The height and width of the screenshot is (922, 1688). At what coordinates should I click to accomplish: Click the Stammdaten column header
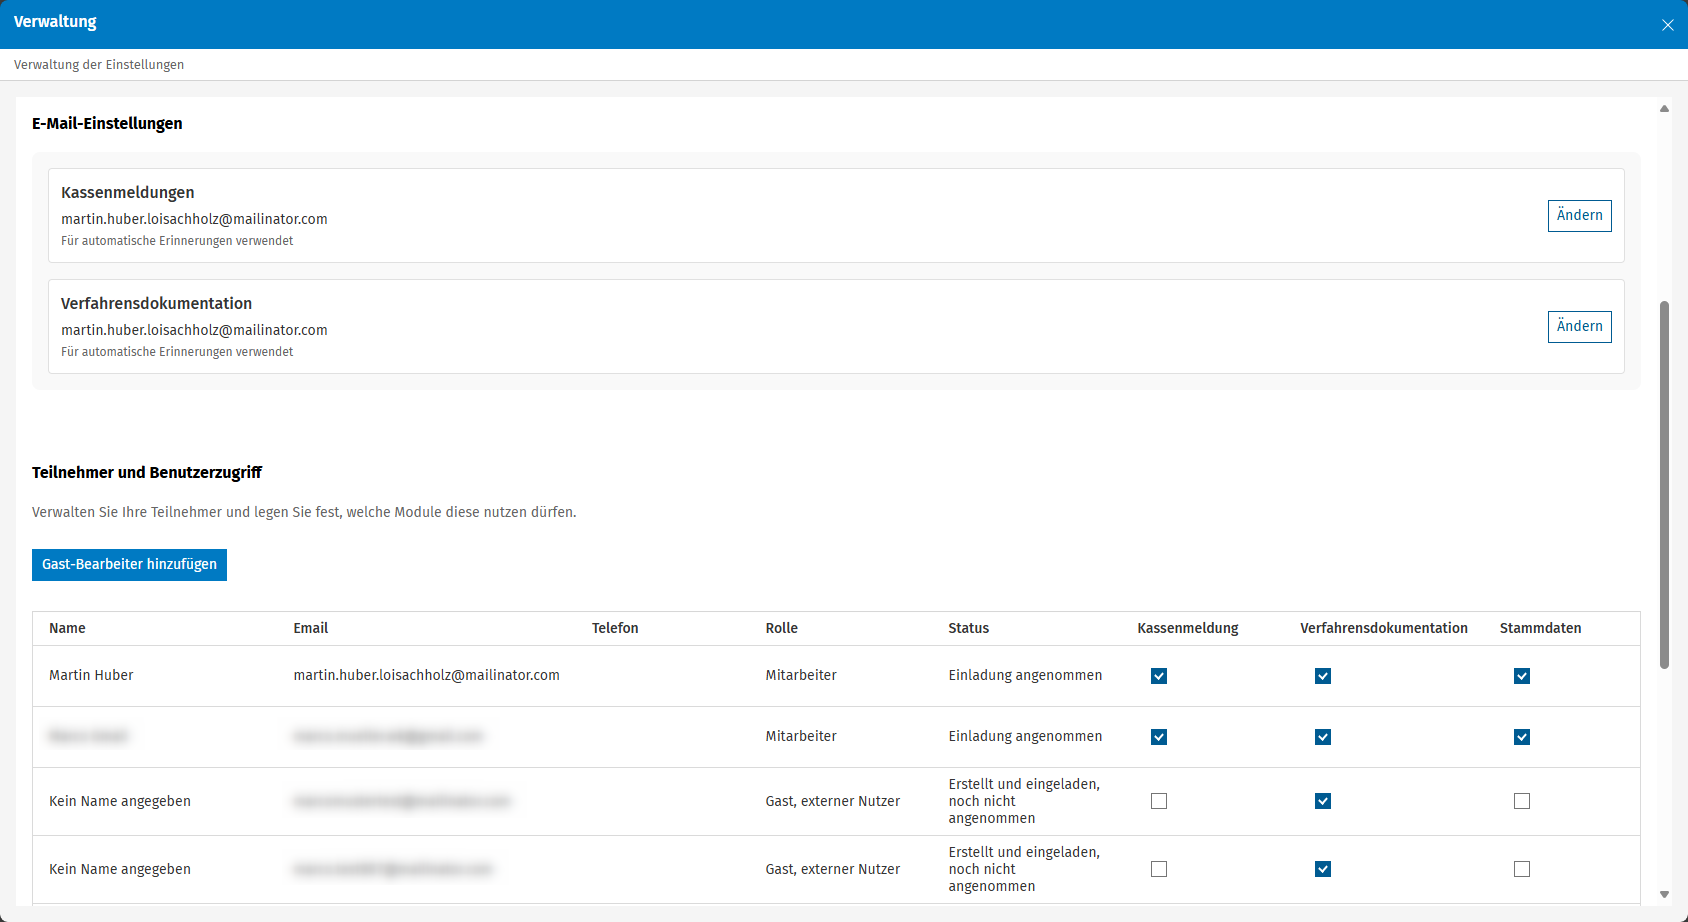[x=1540, y=629]
